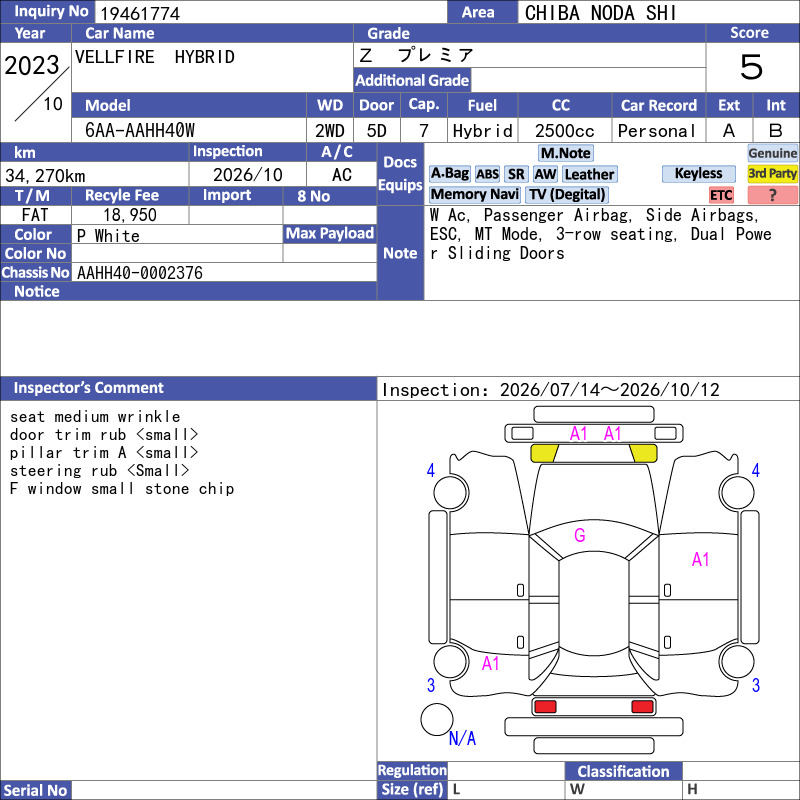
Task: Select the inquiry number 19461774
Action: [x=140, y=13]
